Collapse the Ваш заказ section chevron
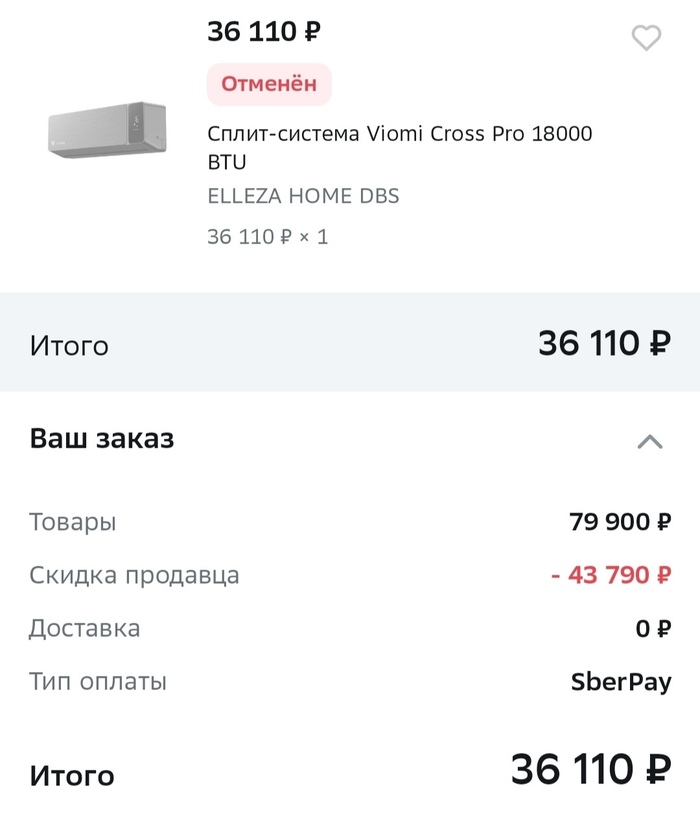The image size is (700, 834). [x=650, y=441]
